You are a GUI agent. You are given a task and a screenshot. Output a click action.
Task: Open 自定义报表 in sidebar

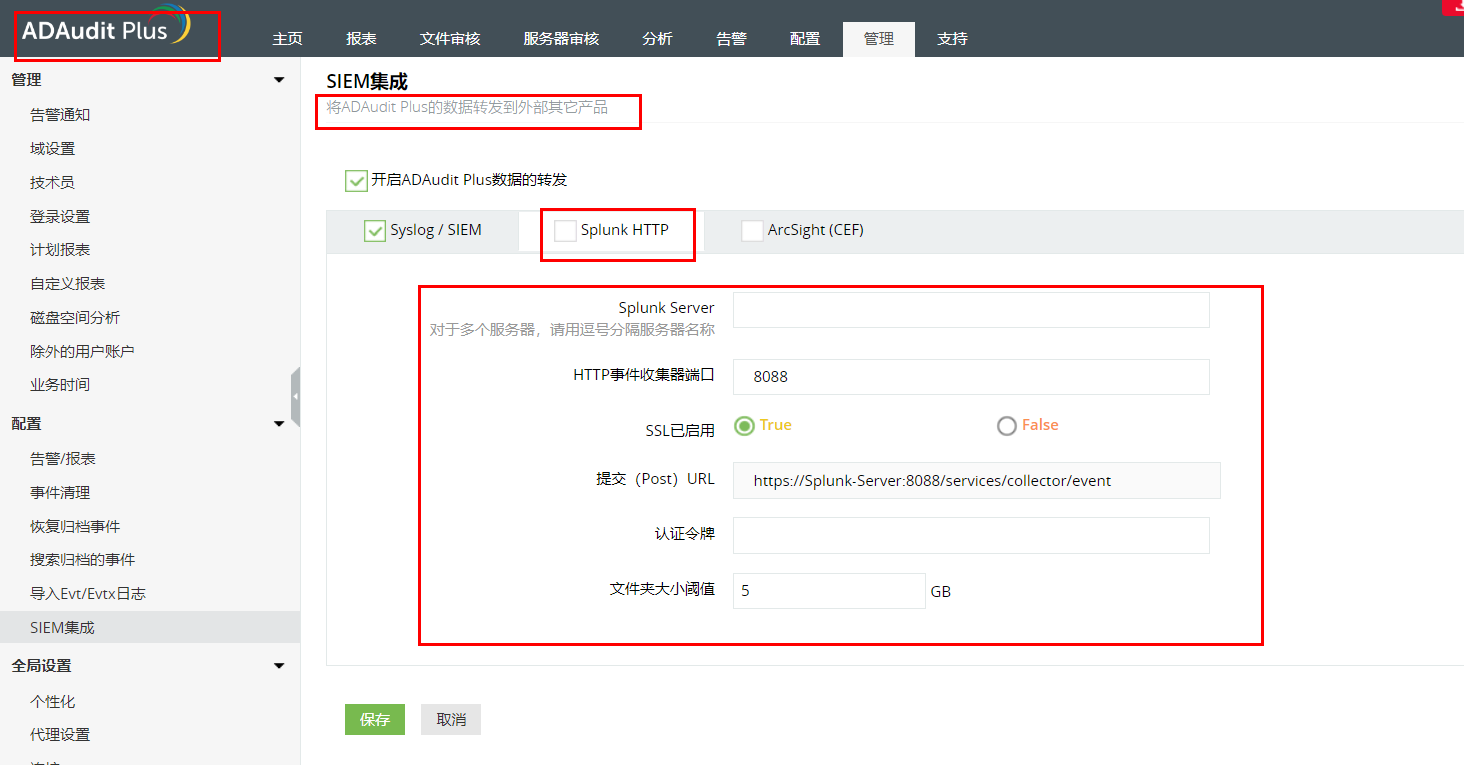68,284
